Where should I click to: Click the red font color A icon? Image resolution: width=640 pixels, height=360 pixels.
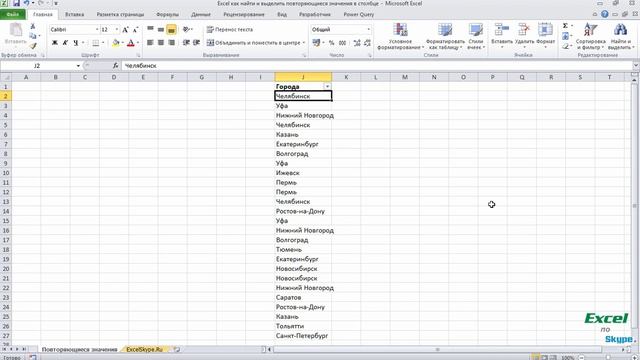tap(131, 42)
